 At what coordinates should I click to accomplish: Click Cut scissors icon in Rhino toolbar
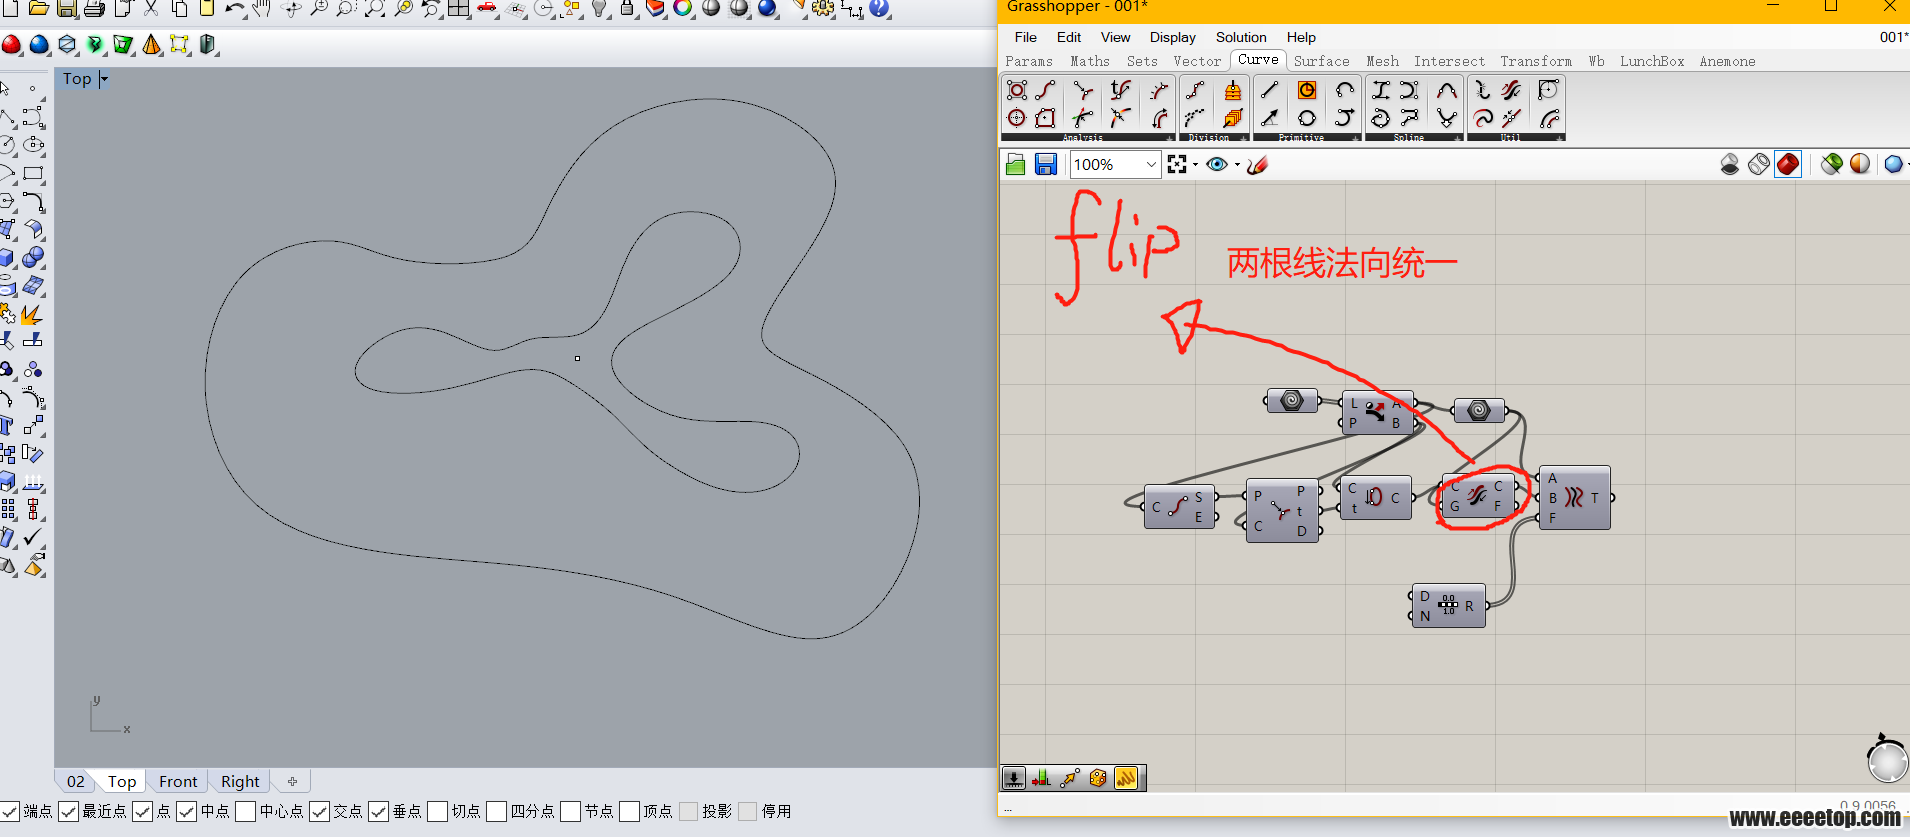[x=151, y=8]
